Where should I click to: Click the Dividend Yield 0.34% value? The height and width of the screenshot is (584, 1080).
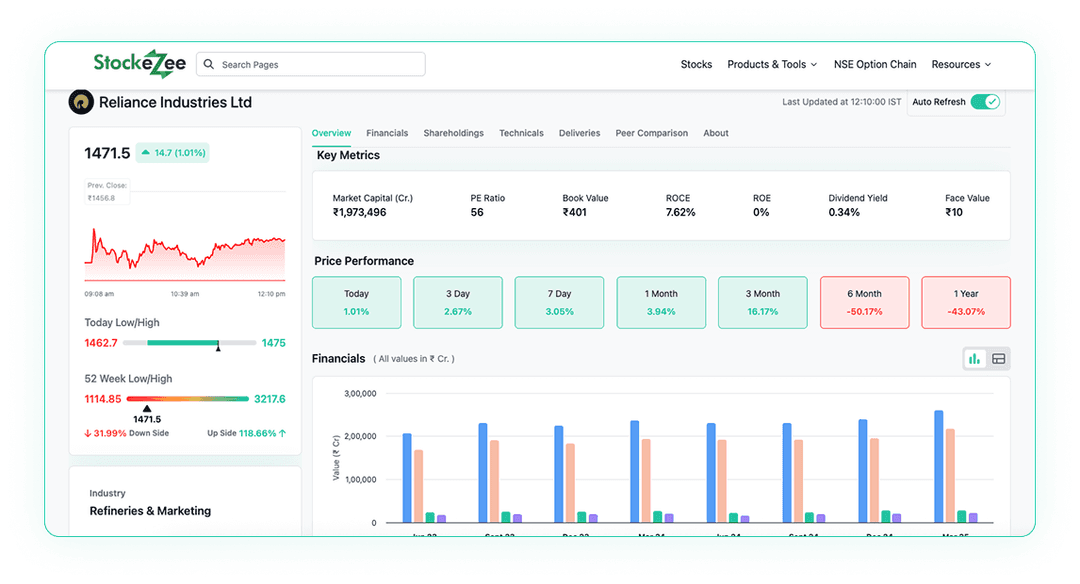[x=844, y=212]
